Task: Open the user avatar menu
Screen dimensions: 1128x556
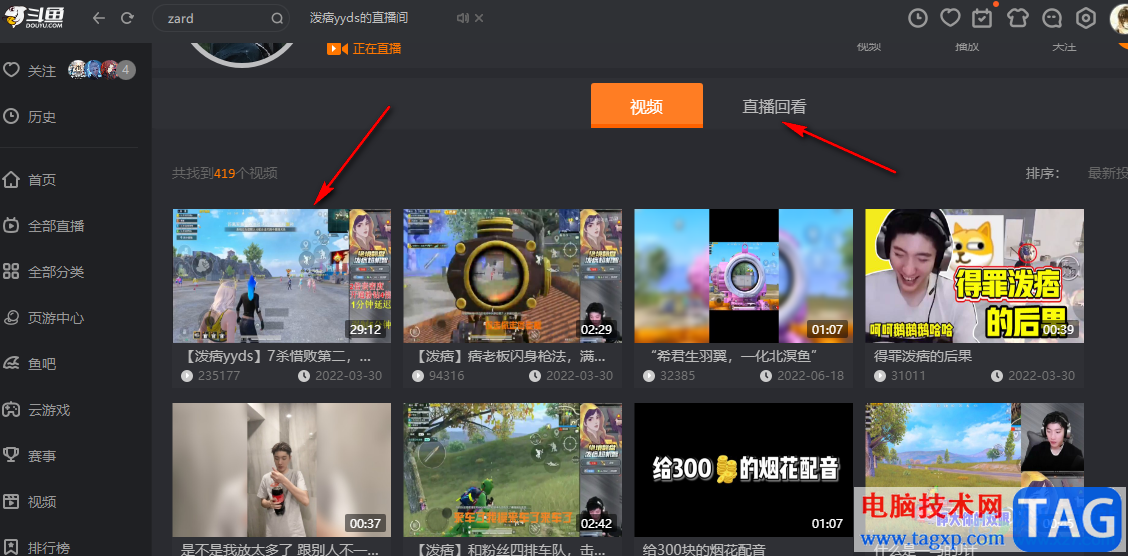Action: click(x=1119, y=18)
